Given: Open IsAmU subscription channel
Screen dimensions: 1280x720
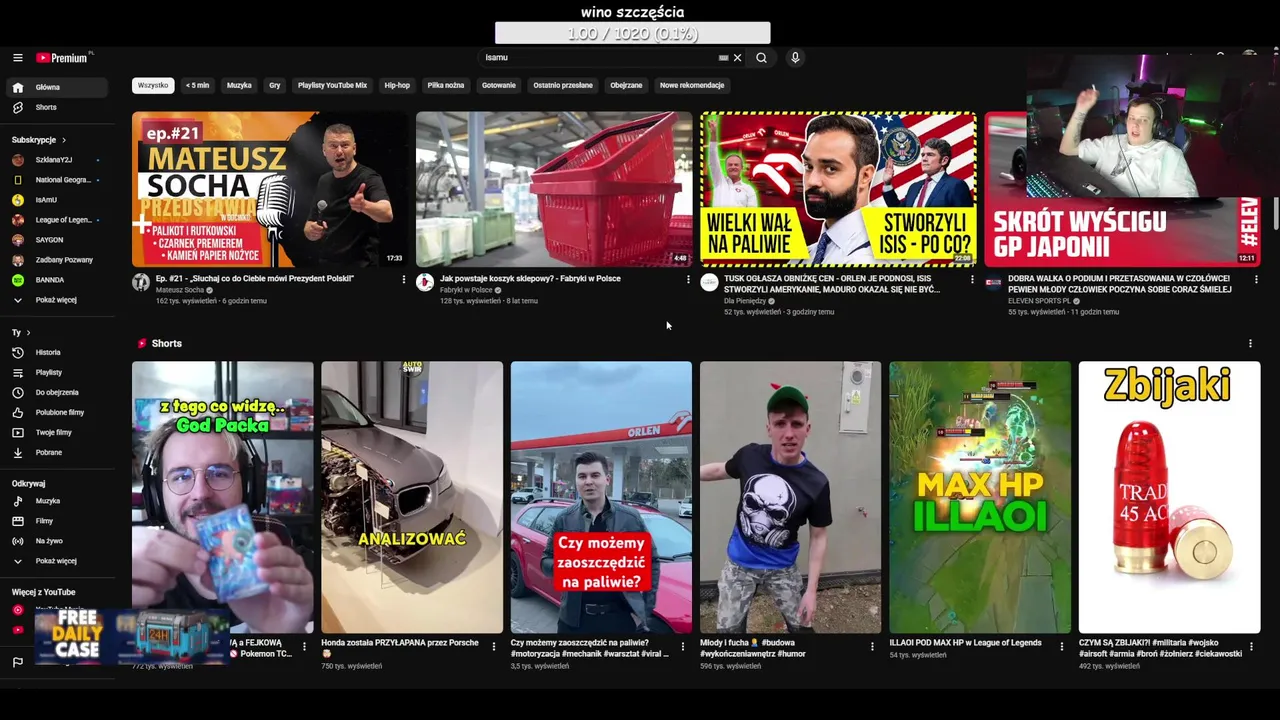Looking at the screenshot, I should click(x=57, y=200).
